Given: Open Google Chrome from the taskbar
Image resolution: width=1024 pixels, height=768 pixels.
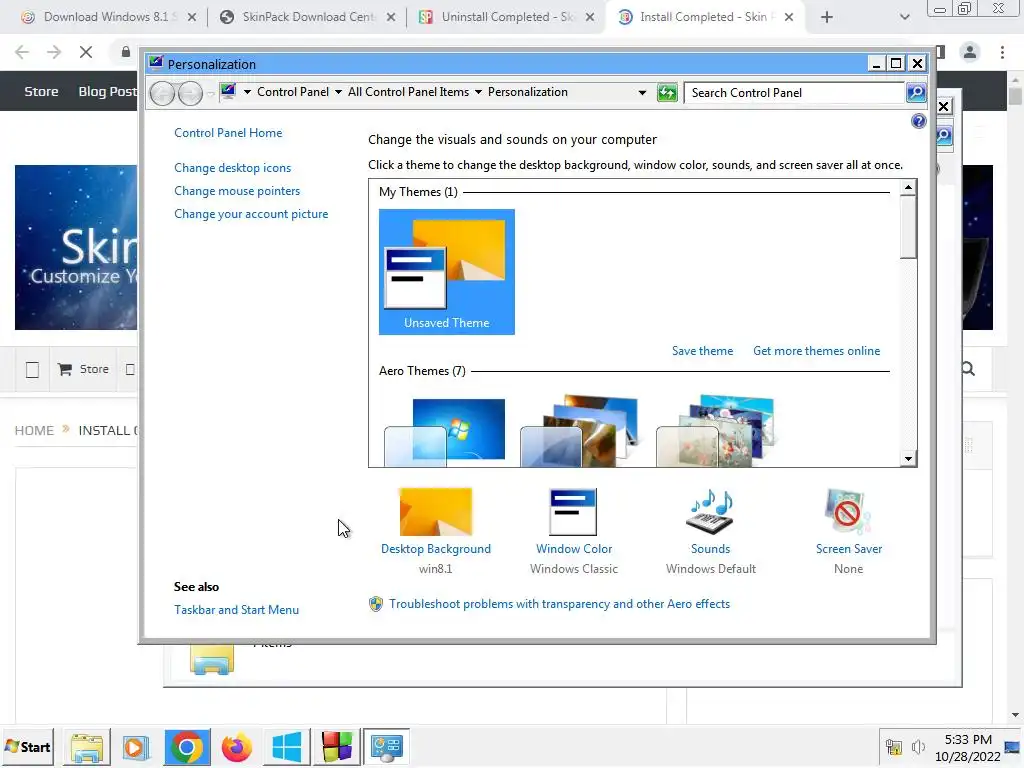Looking at the screenshot, I should [187, 747].
